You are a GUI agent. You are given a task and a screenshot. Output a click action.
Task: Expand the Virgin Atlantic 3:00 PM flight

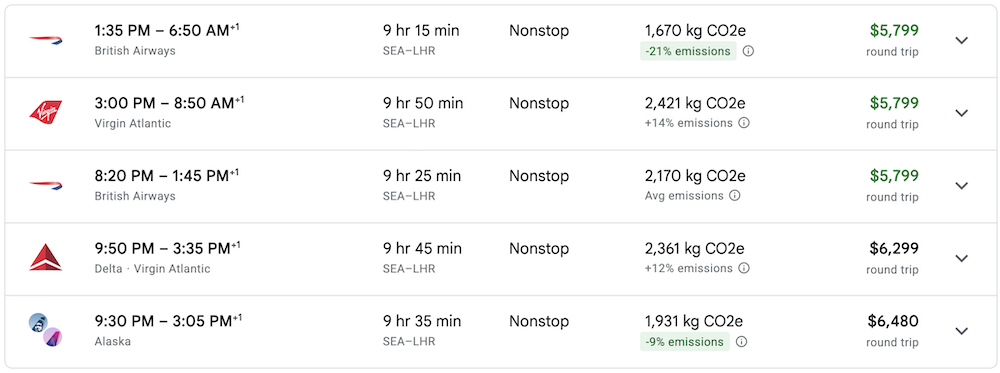coord(962,113)
